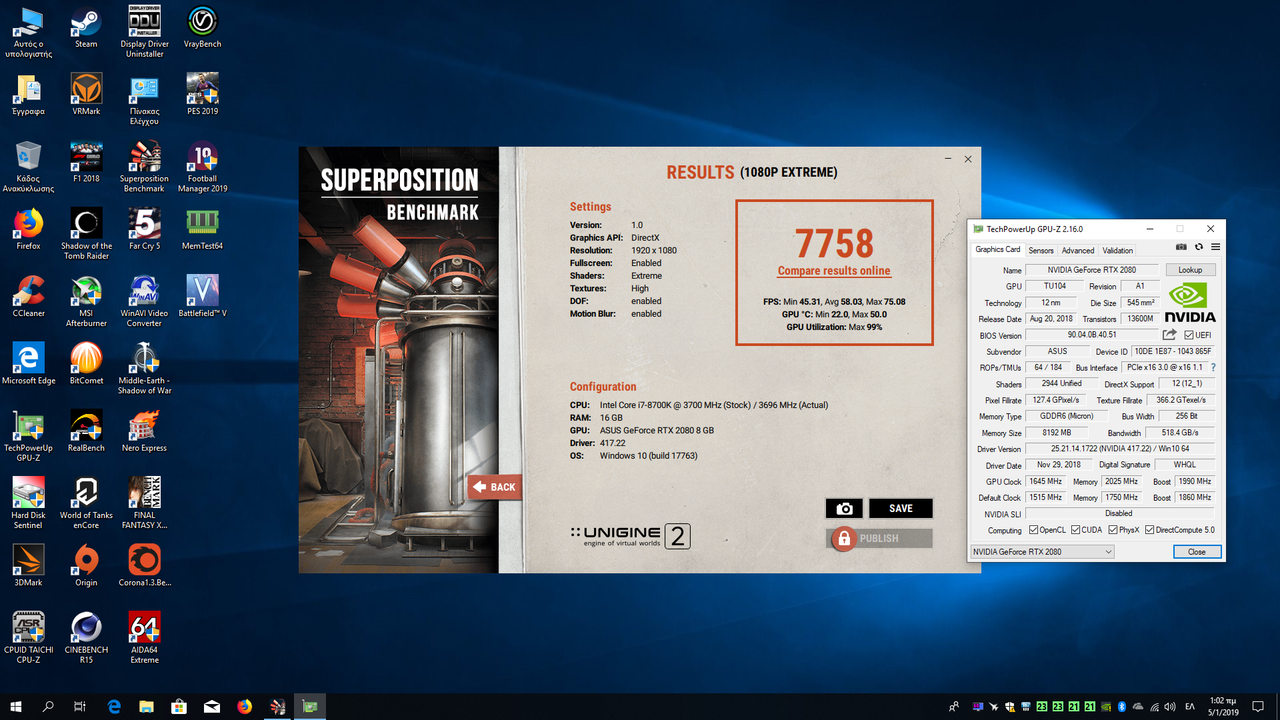Launch Origin from the desktop
Image resolution: width=1280 pixels, height=720 pixels.
[86, 565]
